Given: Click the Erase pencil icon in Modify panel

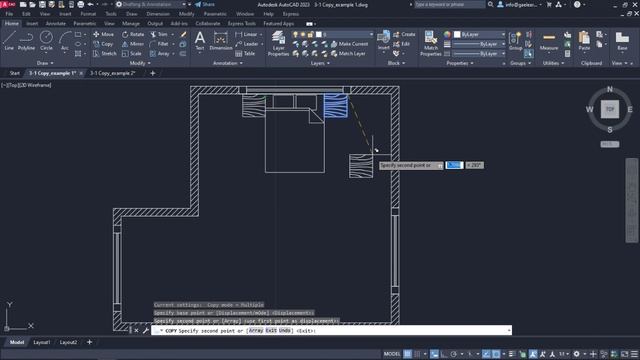Looking at the screenshot, I should [183, 34].
